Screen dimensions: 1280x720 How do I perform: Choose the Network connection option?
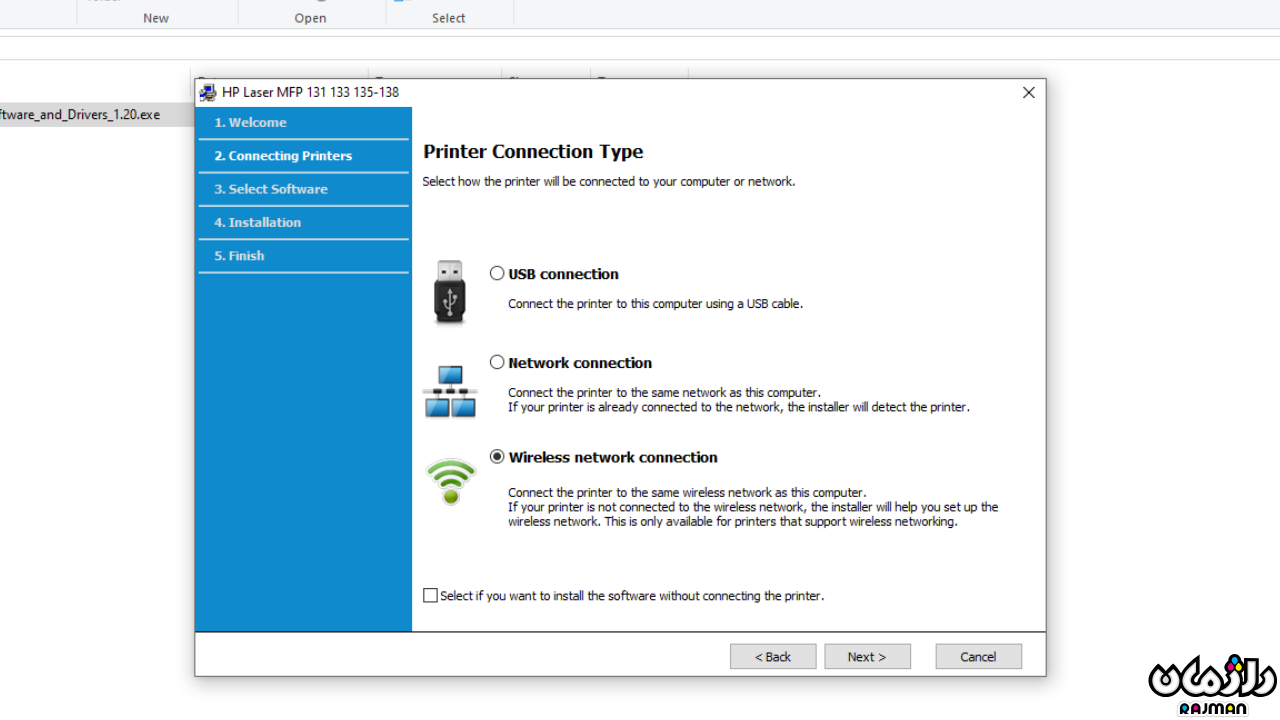pyautogui.click(x=497, y=362)
